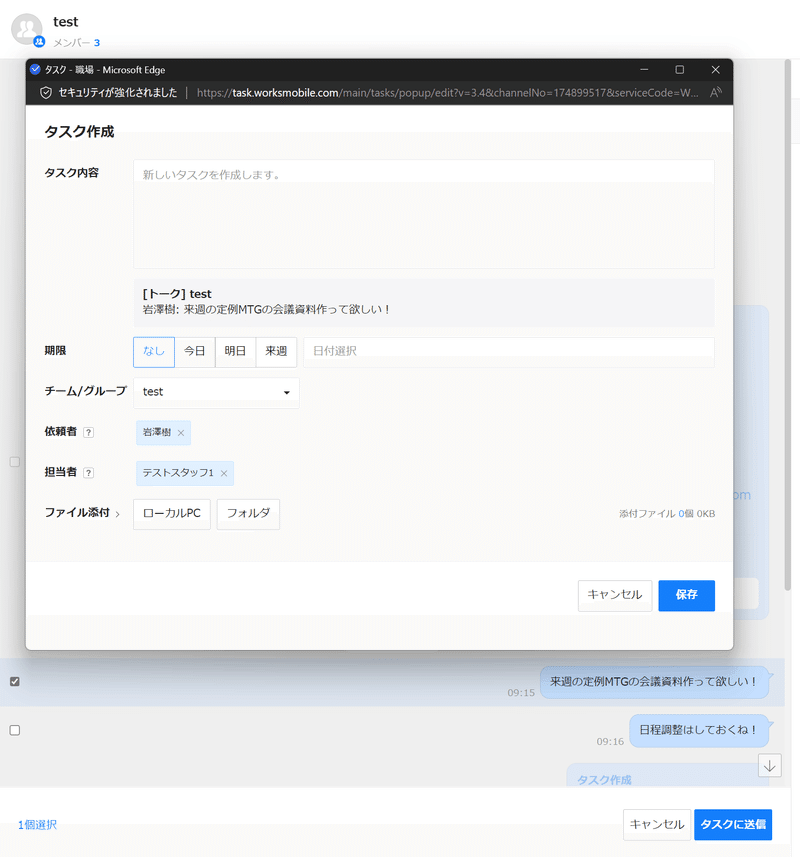Uncheck the checkbox next to the 09:15 message
Viewport: 800px width, 857px height.
point(14,681)
